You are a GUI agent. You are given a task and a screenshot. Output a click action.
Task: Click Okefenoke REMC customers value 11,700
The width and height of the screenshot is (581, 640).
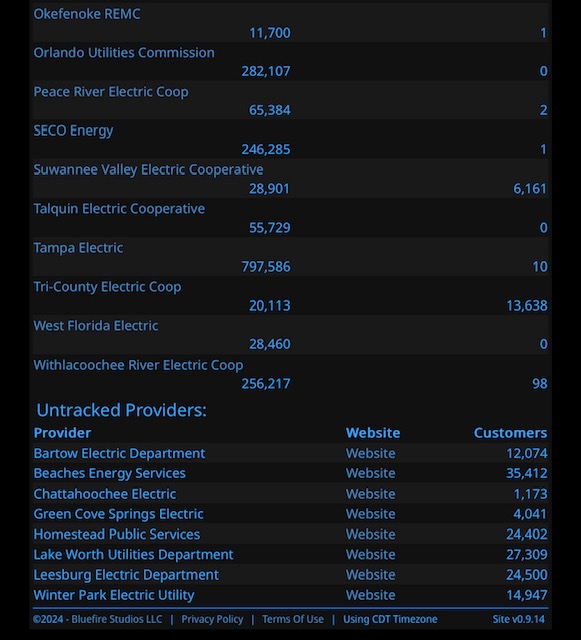point(269,33)
